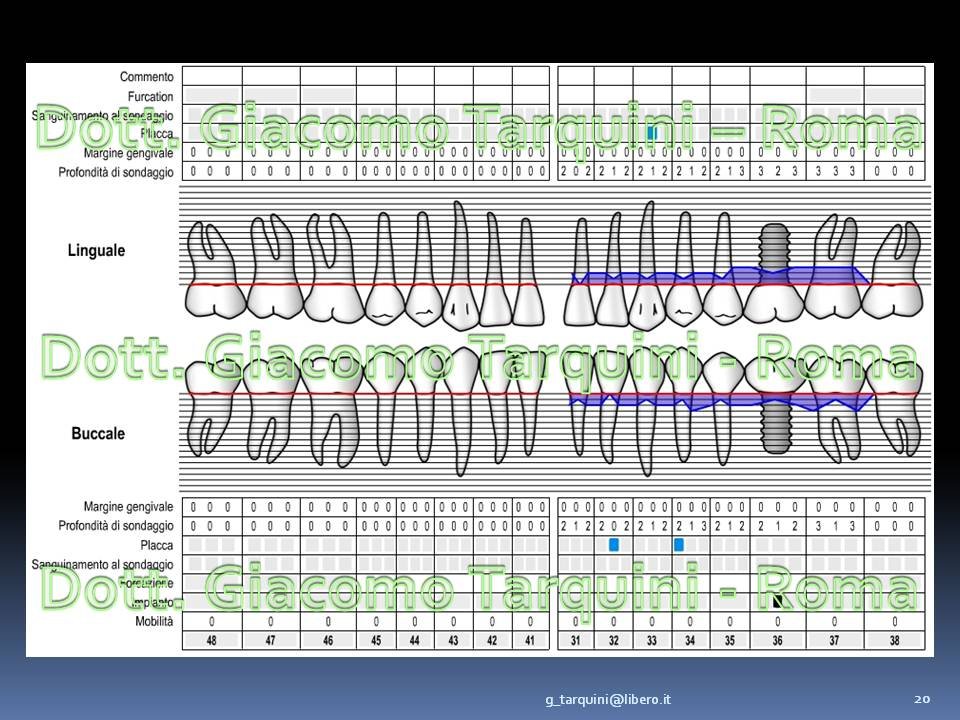
Task: Select tooth number 31 label
Action: (x=576, y=640)
